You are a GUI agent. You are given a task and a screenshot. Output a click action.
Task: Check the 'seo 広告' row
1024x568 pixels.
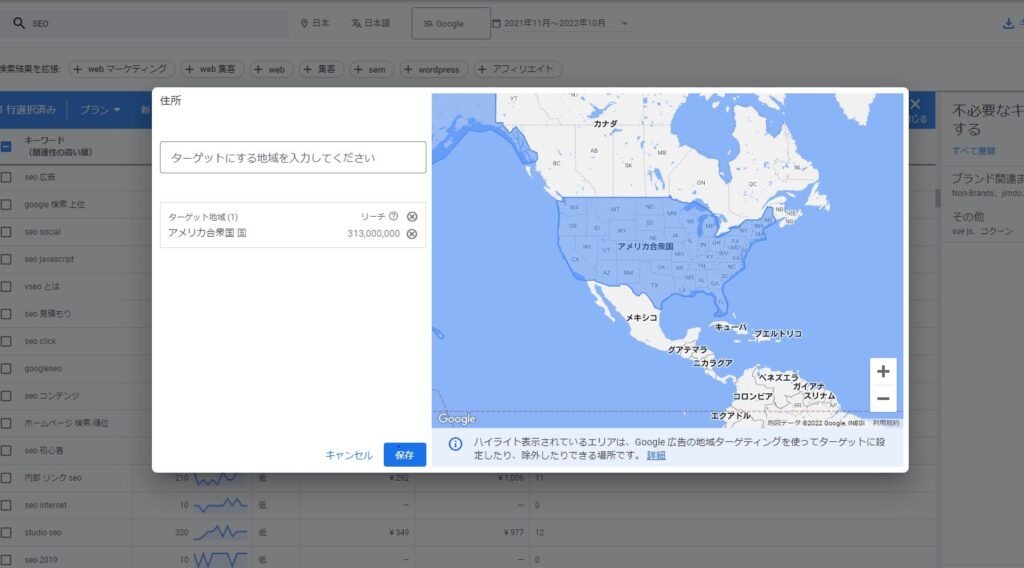tap(6, 177)
